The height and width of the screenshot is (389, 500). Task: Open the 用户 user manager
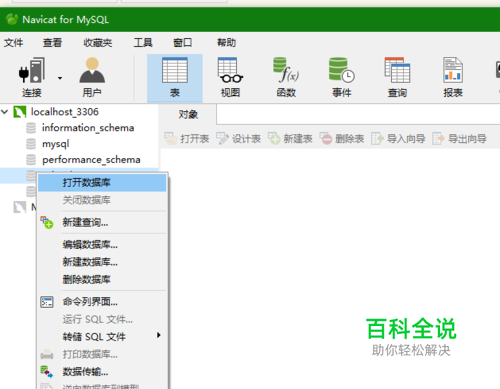[x=92, y=77]
